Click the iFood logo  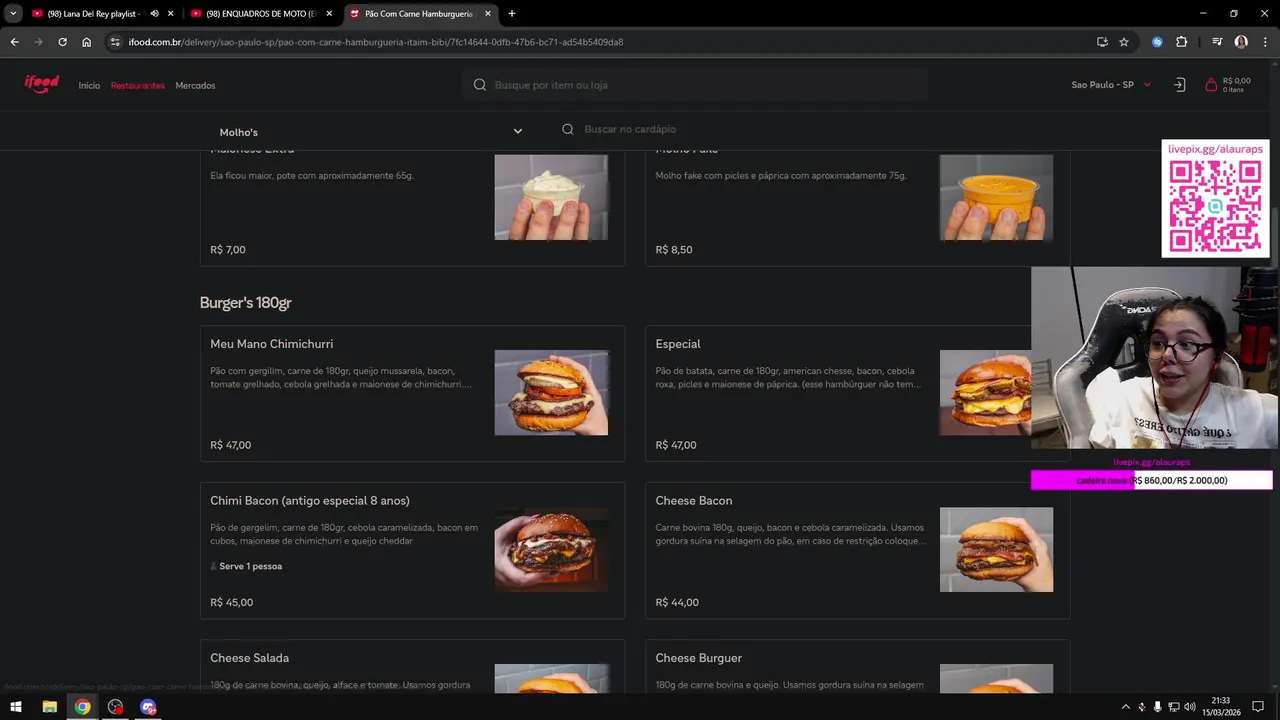(x=42, y=84)
